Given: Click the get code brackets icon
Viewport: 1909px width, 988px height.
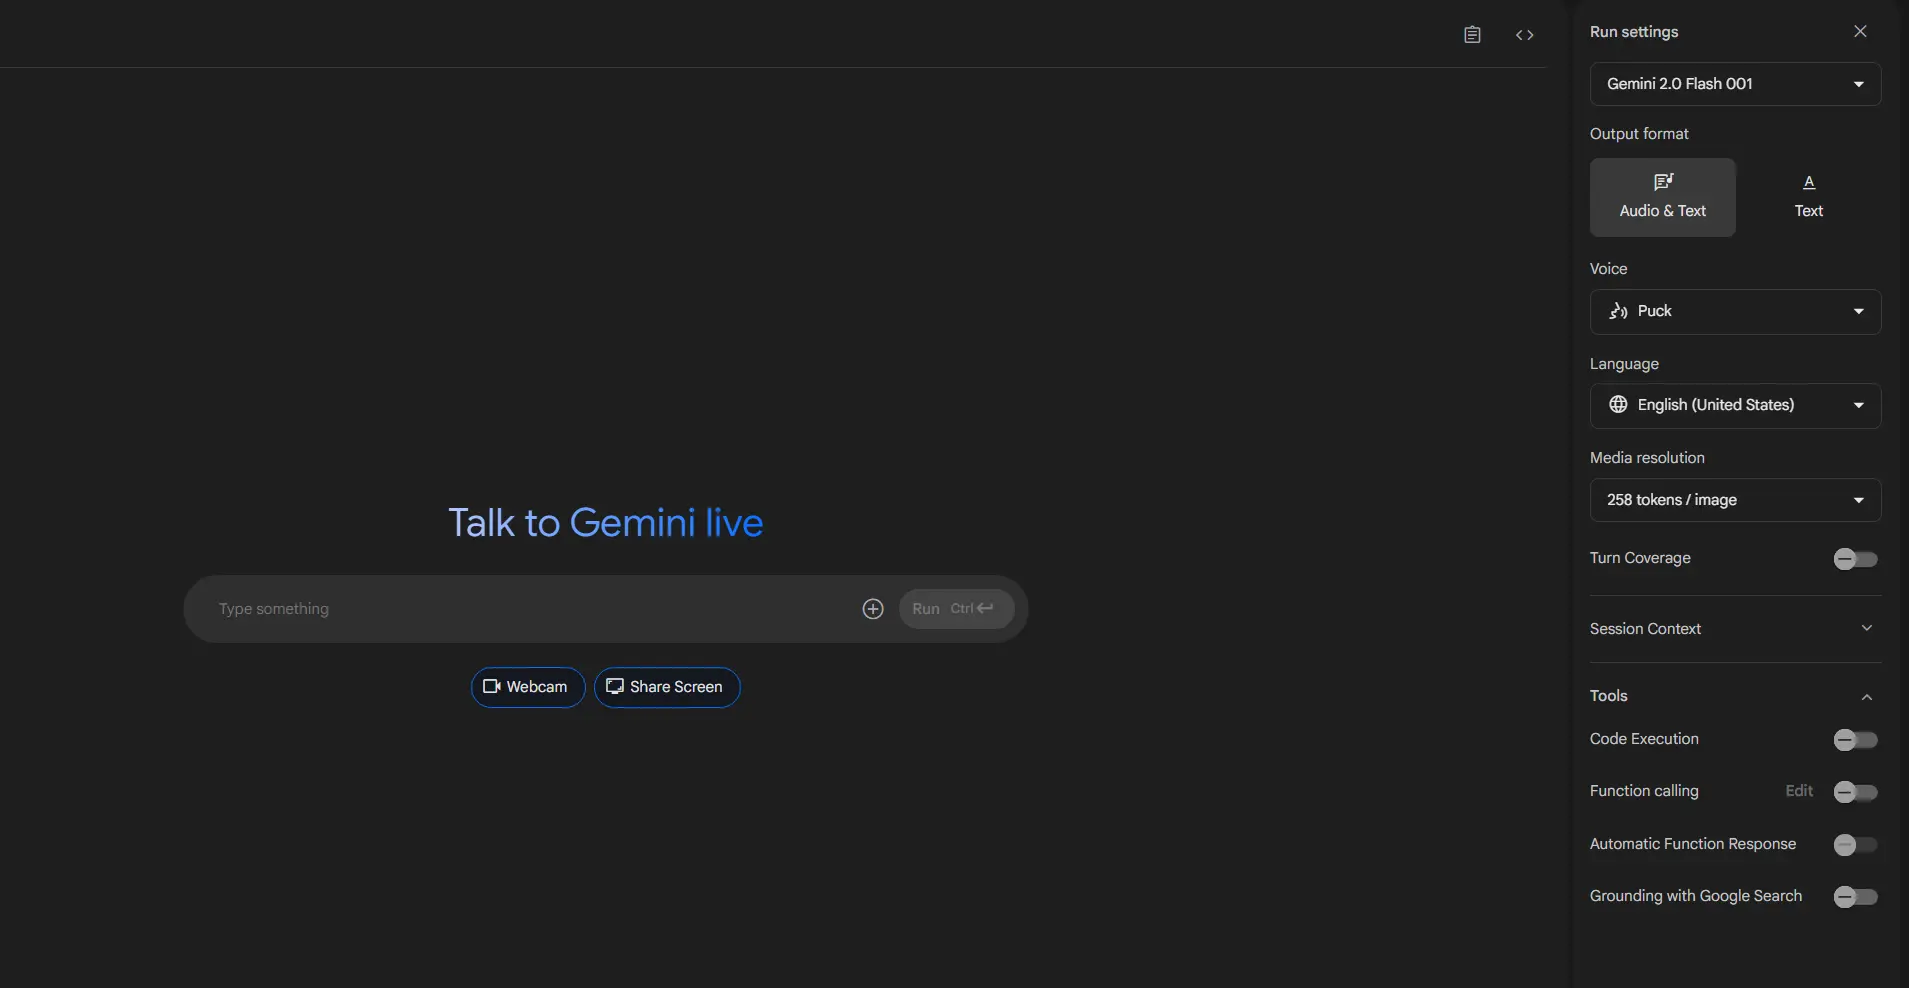Looking at the screenshot, I should tap(1524, 35).
